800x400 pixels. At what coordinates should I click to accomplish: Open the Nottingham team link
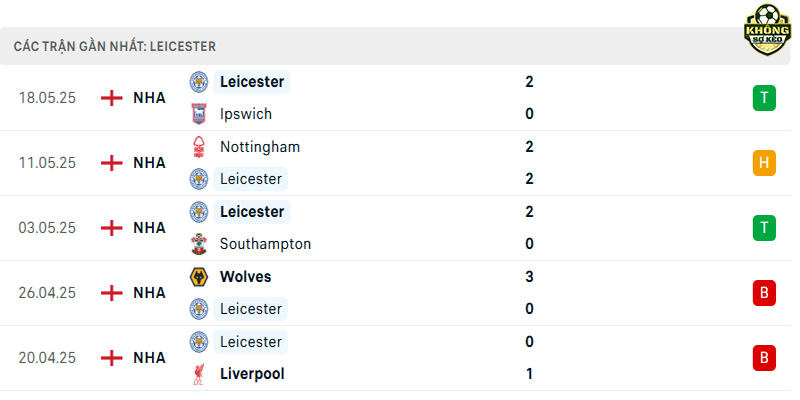click(260, 147)
